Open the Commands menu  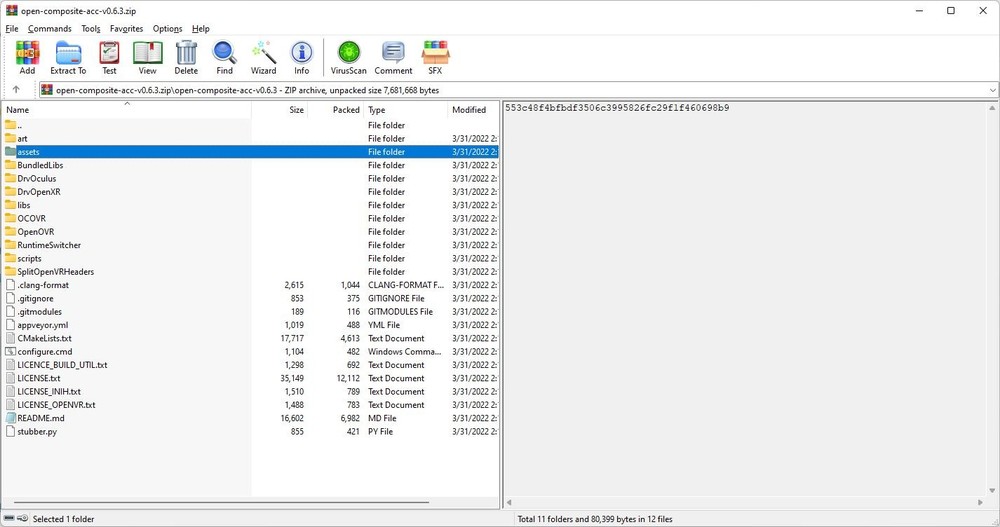pos(50,29)
